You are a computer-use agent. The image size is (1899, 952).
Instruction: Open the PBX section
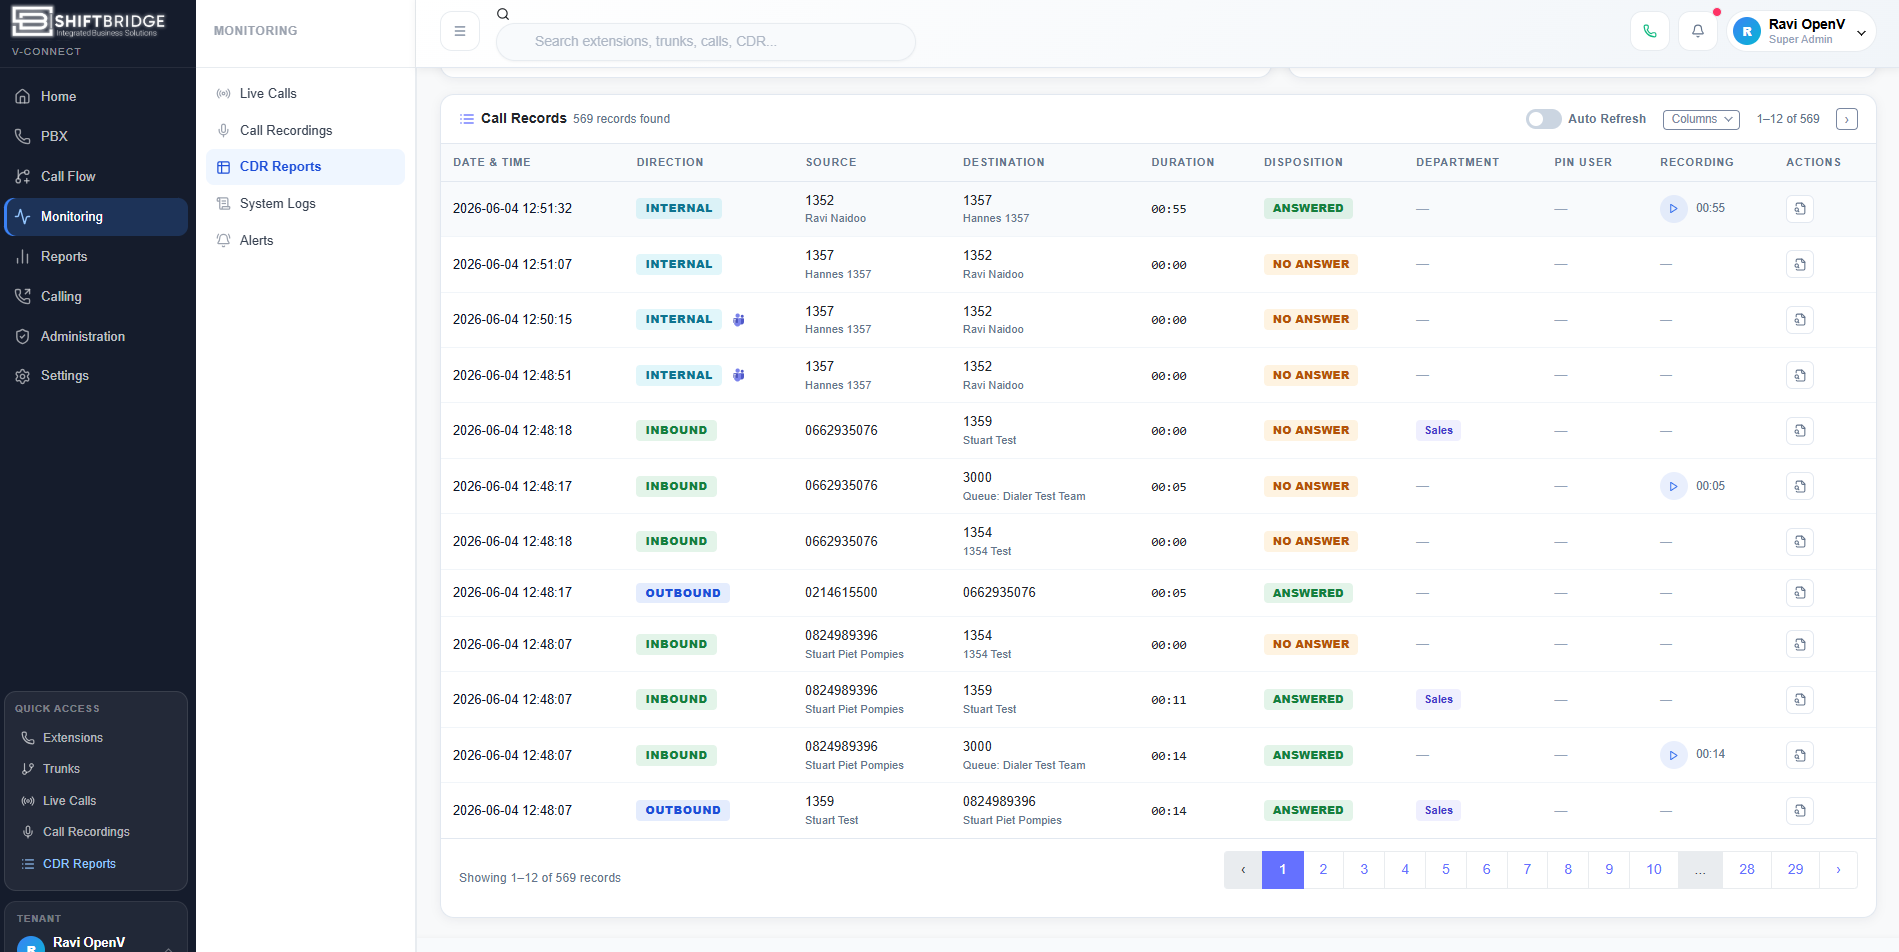(x=96, y=136)
